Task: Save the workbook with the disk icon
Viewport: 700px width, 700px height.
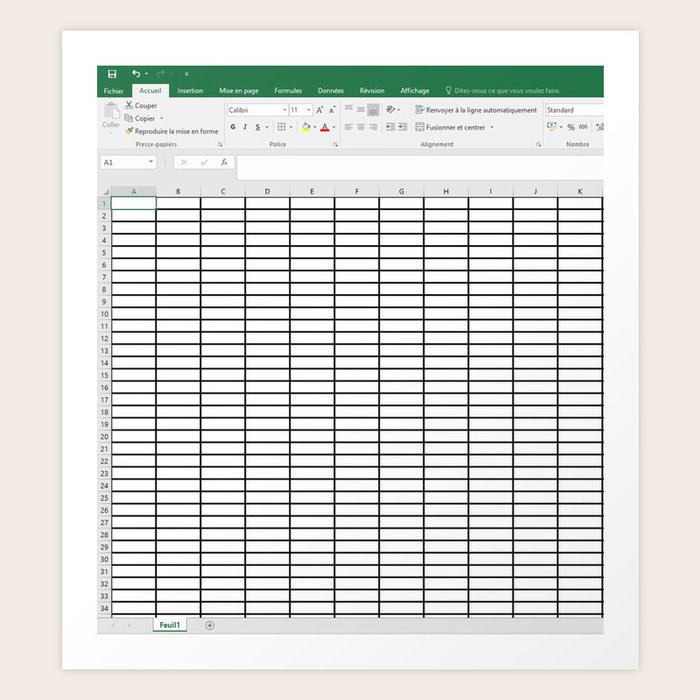Action: (x=112, y=74)
